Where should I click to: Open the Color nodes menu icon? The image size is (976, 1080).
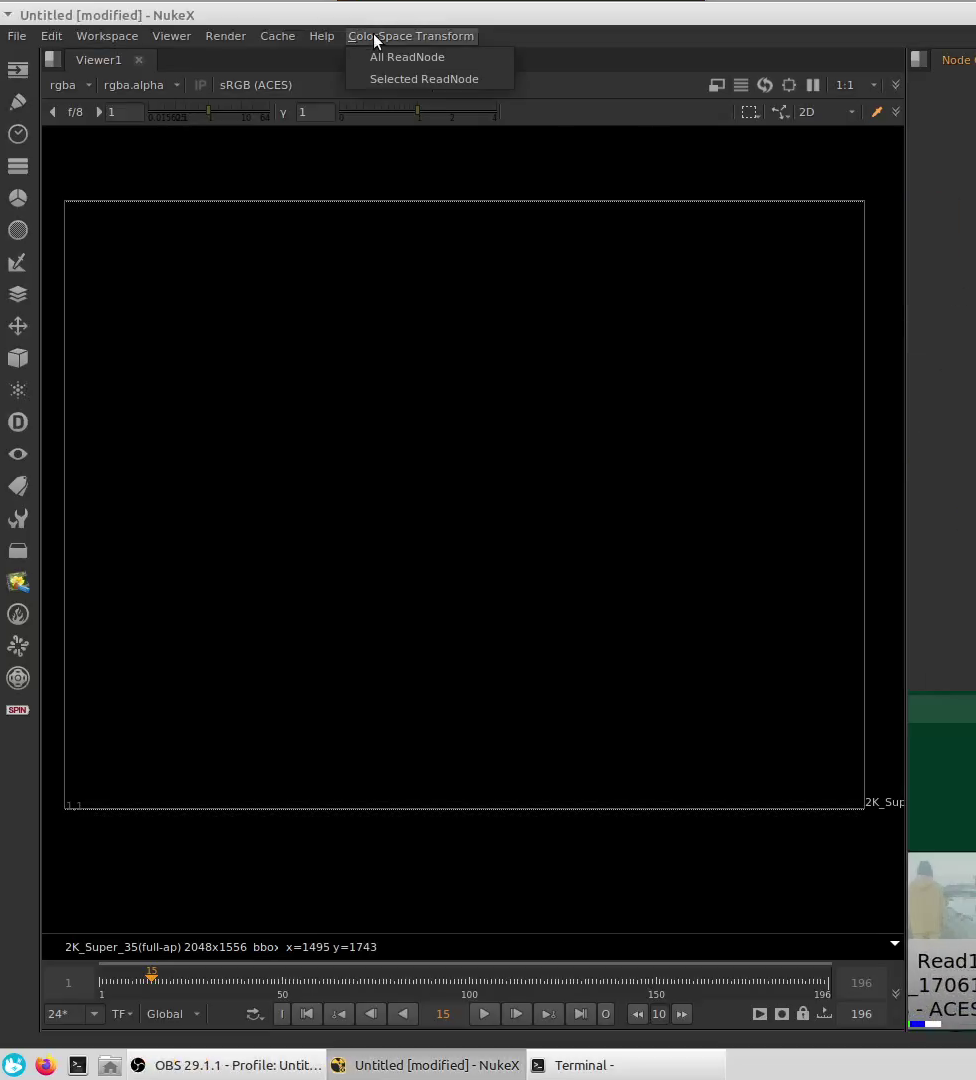(x=17, y=198)
